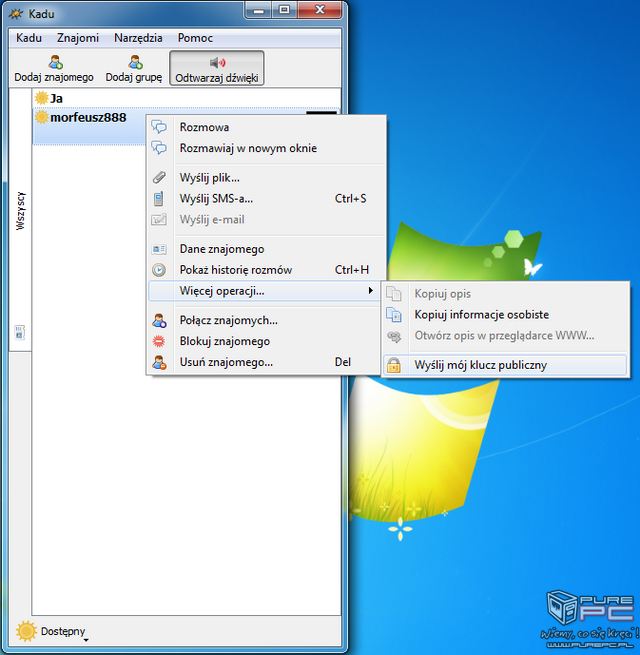640x655 pixels.
Task: Click the Rozmowa chat bubble icon
Action: 159,127
